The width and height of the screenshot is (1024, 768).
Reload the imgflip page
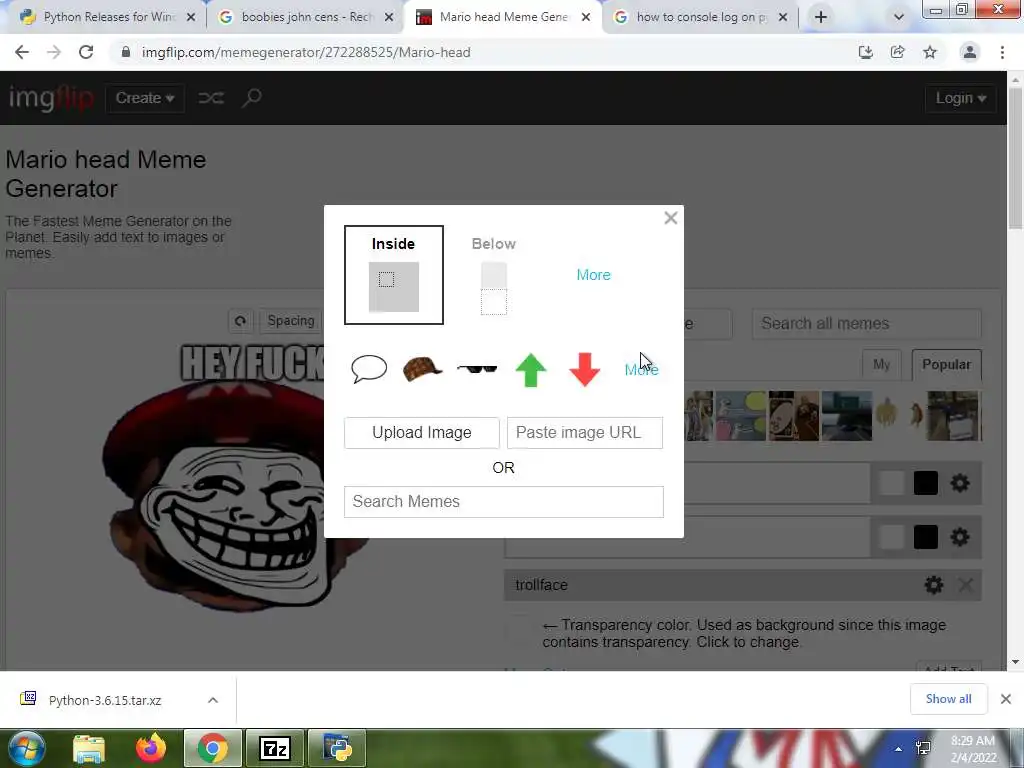click(x=86, y=52)
